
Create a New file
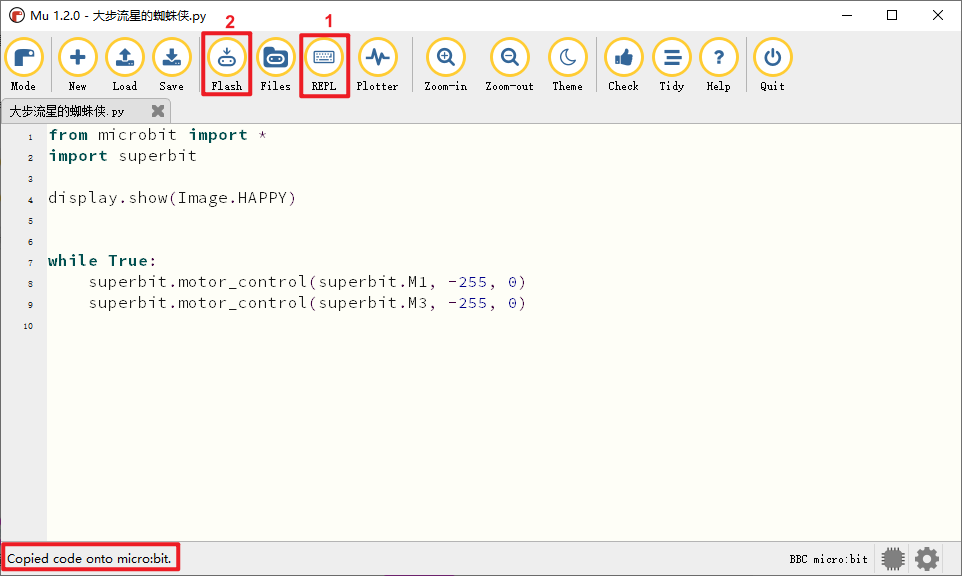point(77,65)
